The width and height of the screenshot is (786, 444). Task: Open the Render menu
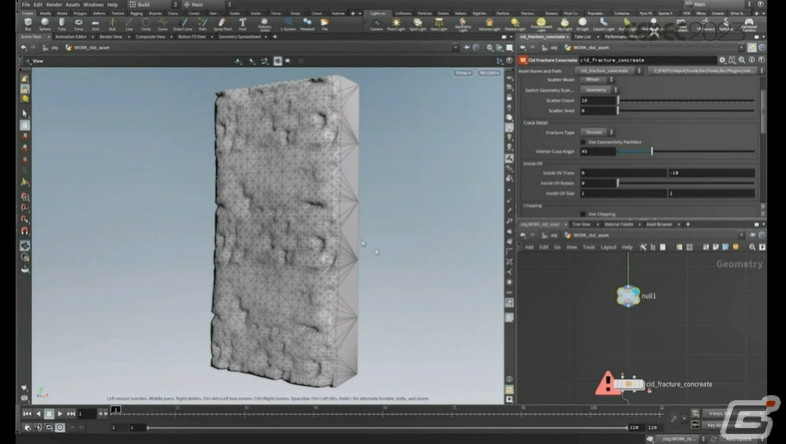pyautogui.click(x=55, y=5)
